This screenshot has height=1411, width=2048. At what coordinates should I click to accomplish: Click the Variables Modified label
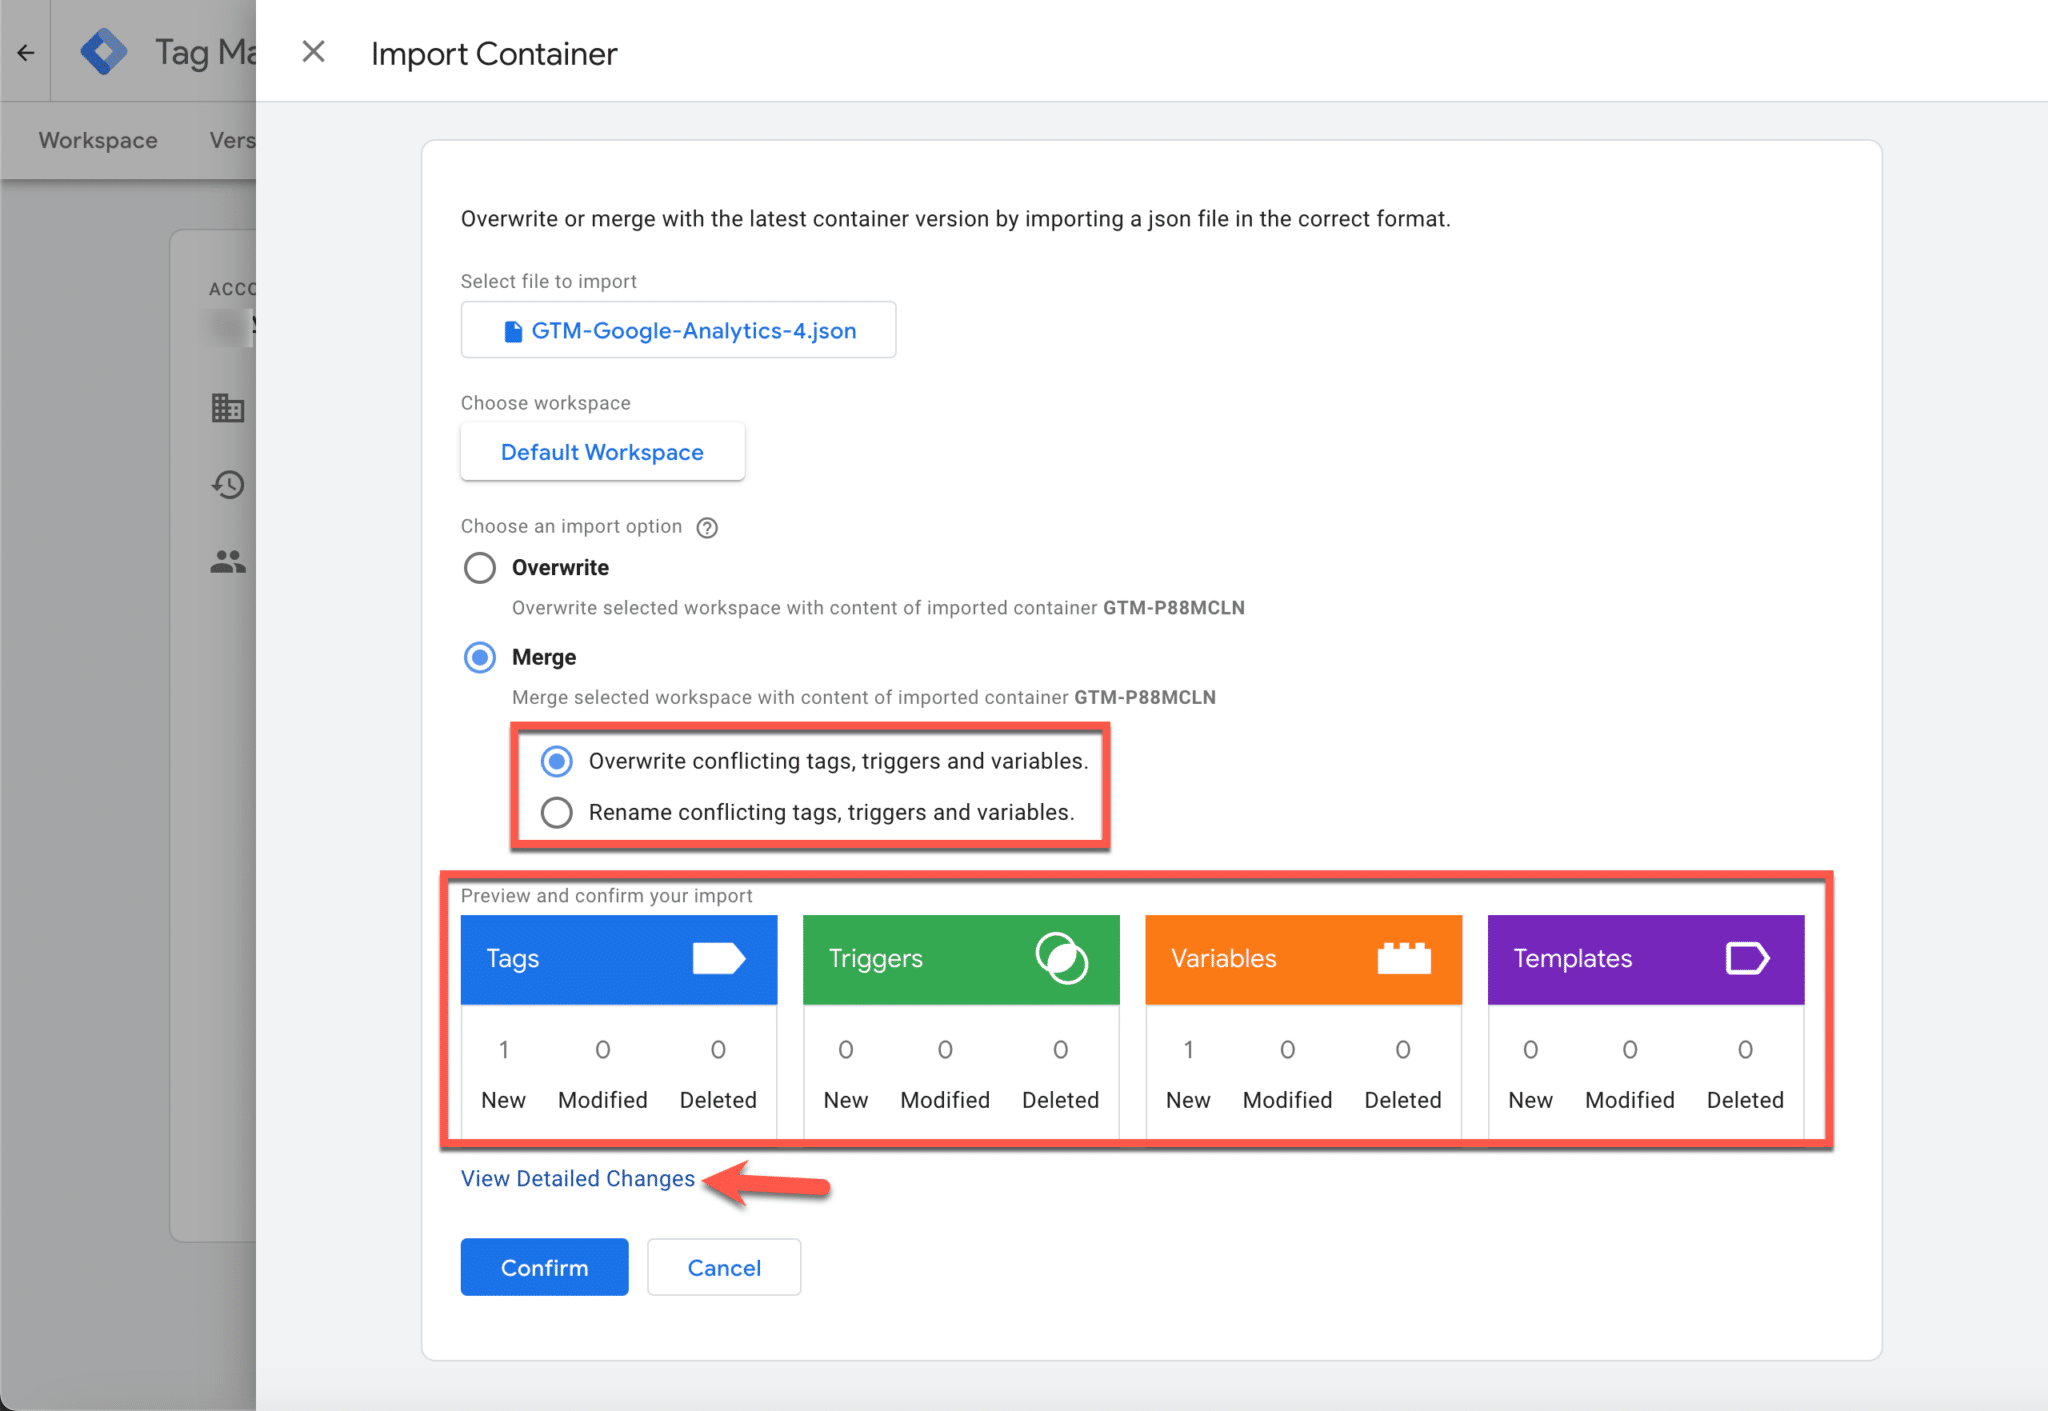[1287, 1100]
